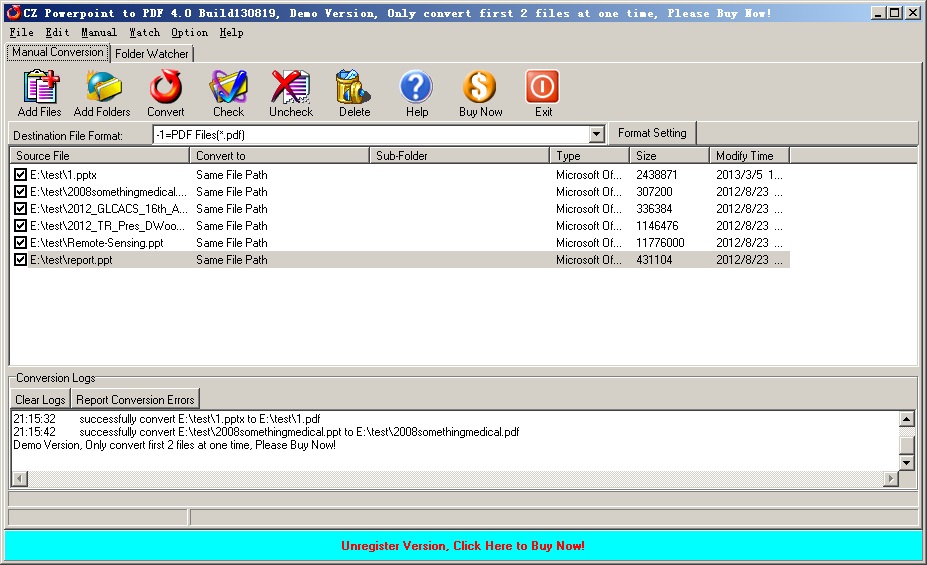Minimize the CZ Powerpoint to PDF window
Viewport: 927px width, 565px height.
[879, 12]
